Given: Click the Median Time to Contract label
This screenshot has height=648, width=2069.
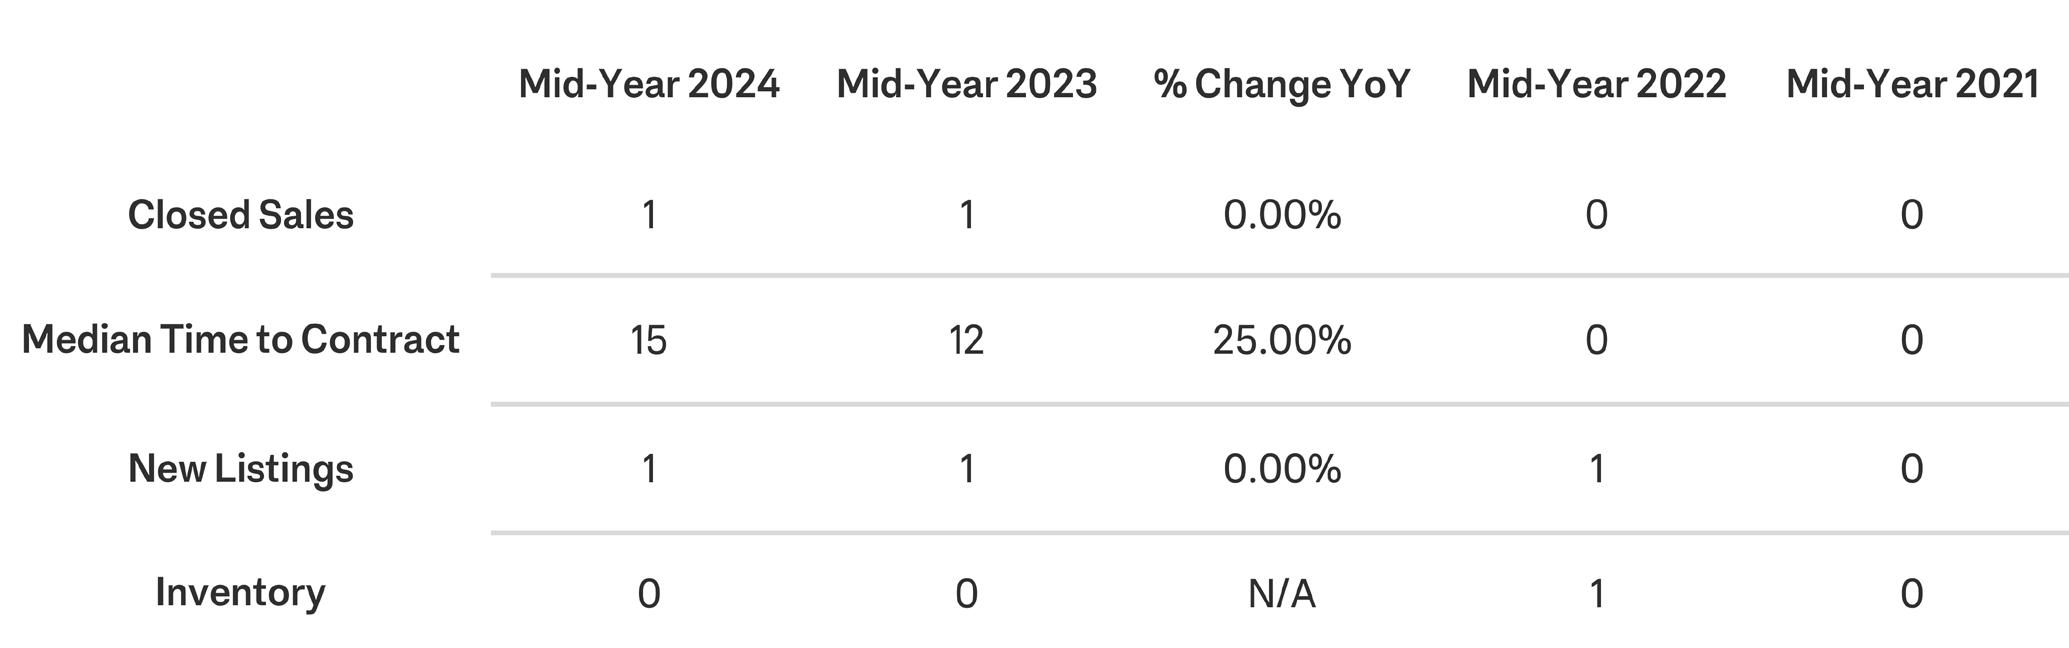Looking at the screenshot, I should click(x=241, y=340).
